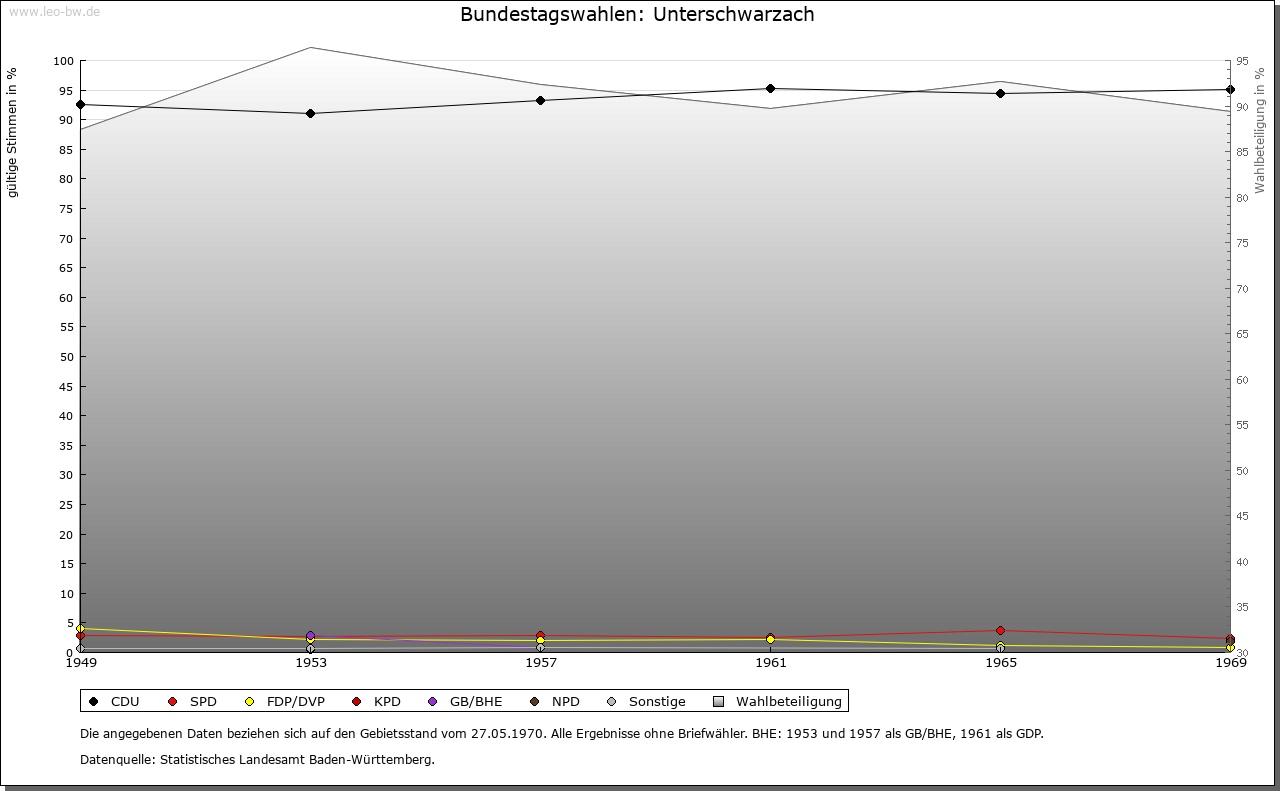
Task: Click the CDU data point for 1949
Action: point(81,105)
